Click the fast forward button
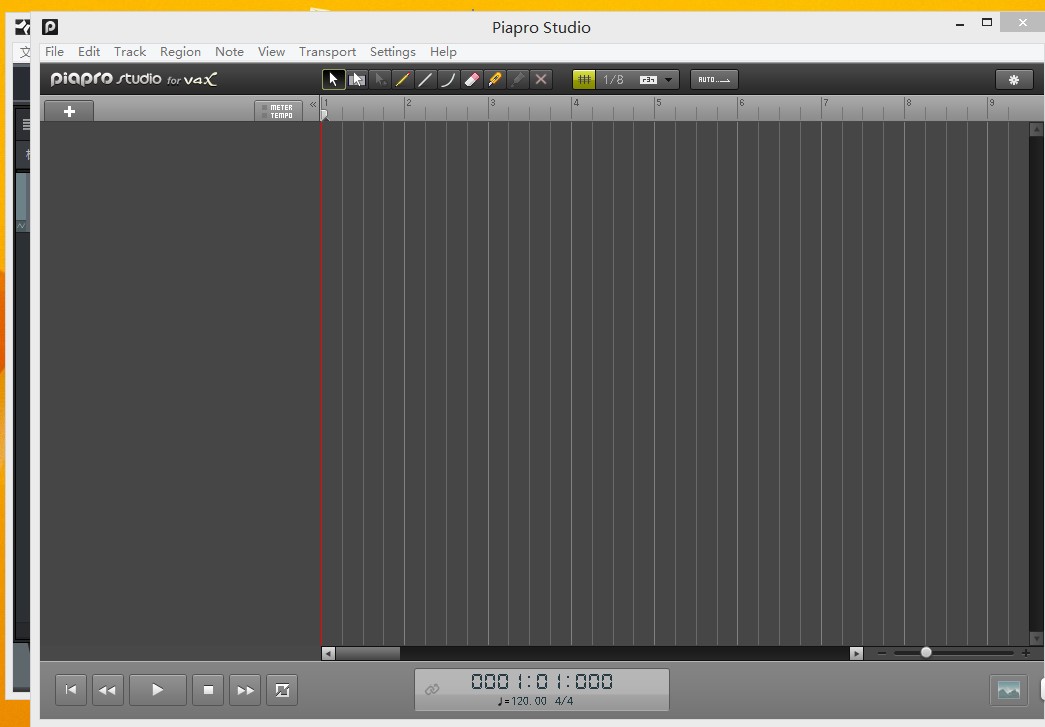This screenshot has width=1045, height=727. (245, 690)
